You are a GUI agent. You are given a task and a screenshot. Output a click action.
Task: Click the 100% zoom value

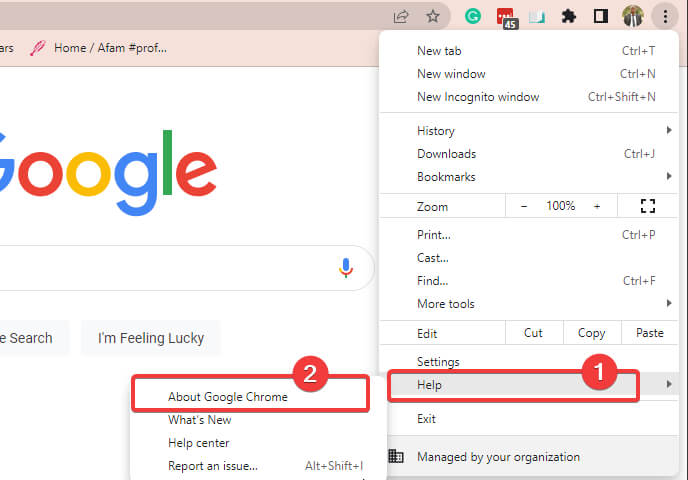tap(560, 206)
